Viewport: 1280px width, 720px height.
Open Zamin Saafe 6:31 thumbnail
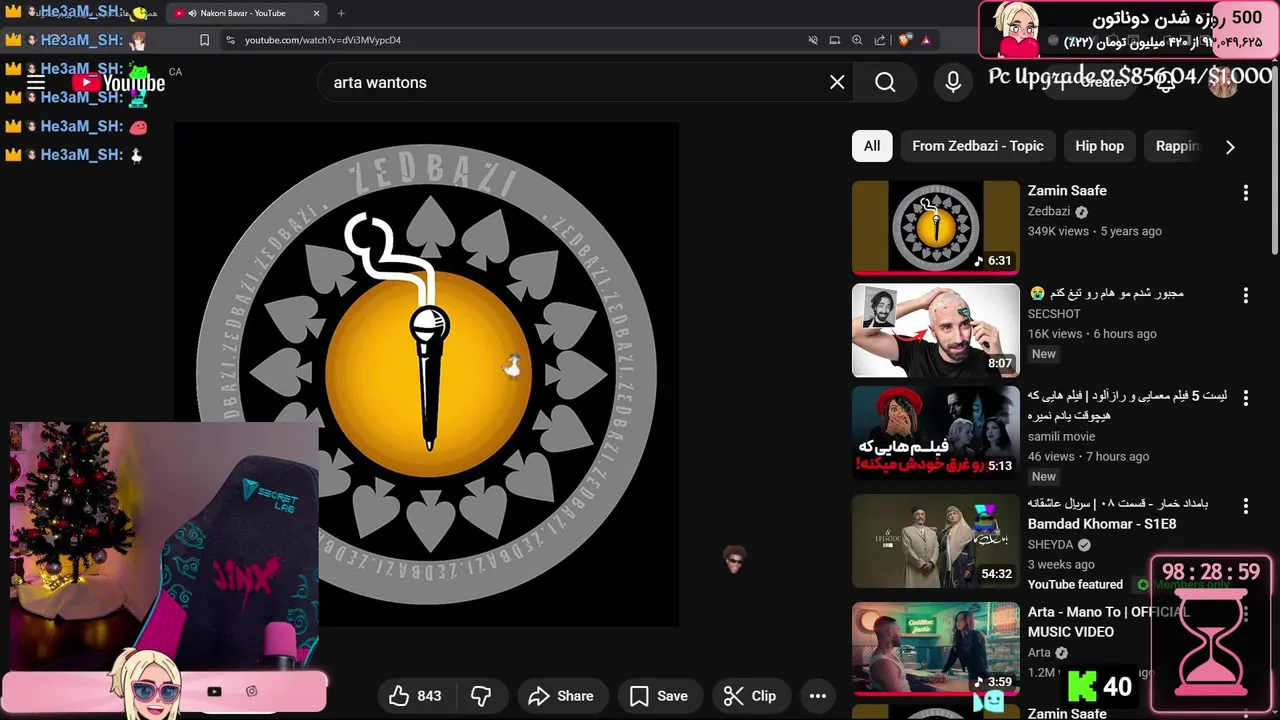(x=936, y=227)
